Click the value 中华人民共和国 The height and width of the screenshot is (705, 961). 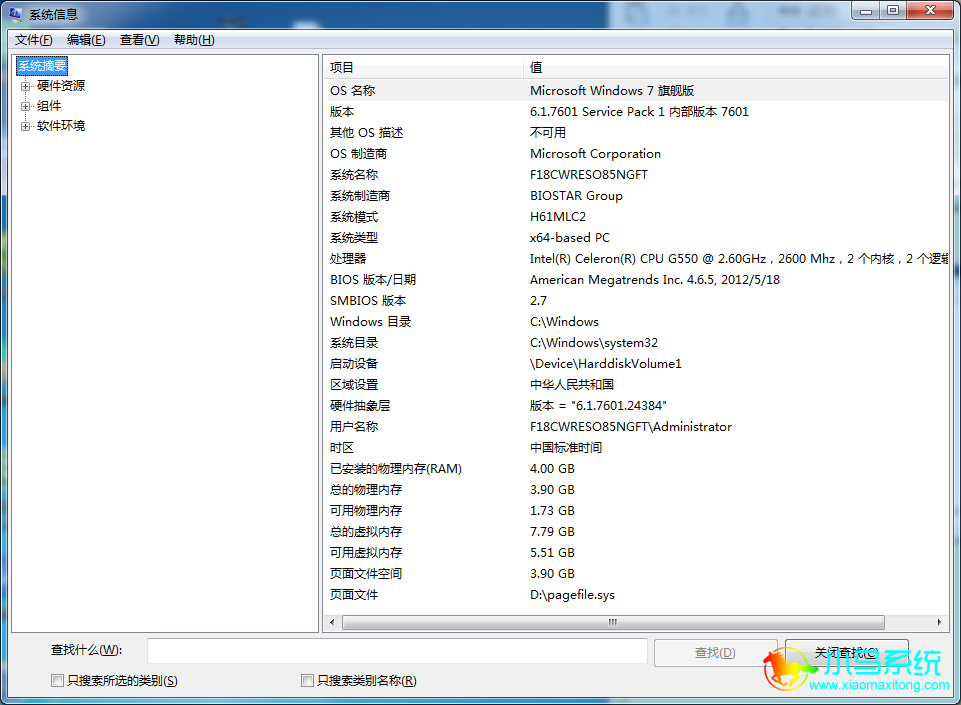(x=572, y=384)
